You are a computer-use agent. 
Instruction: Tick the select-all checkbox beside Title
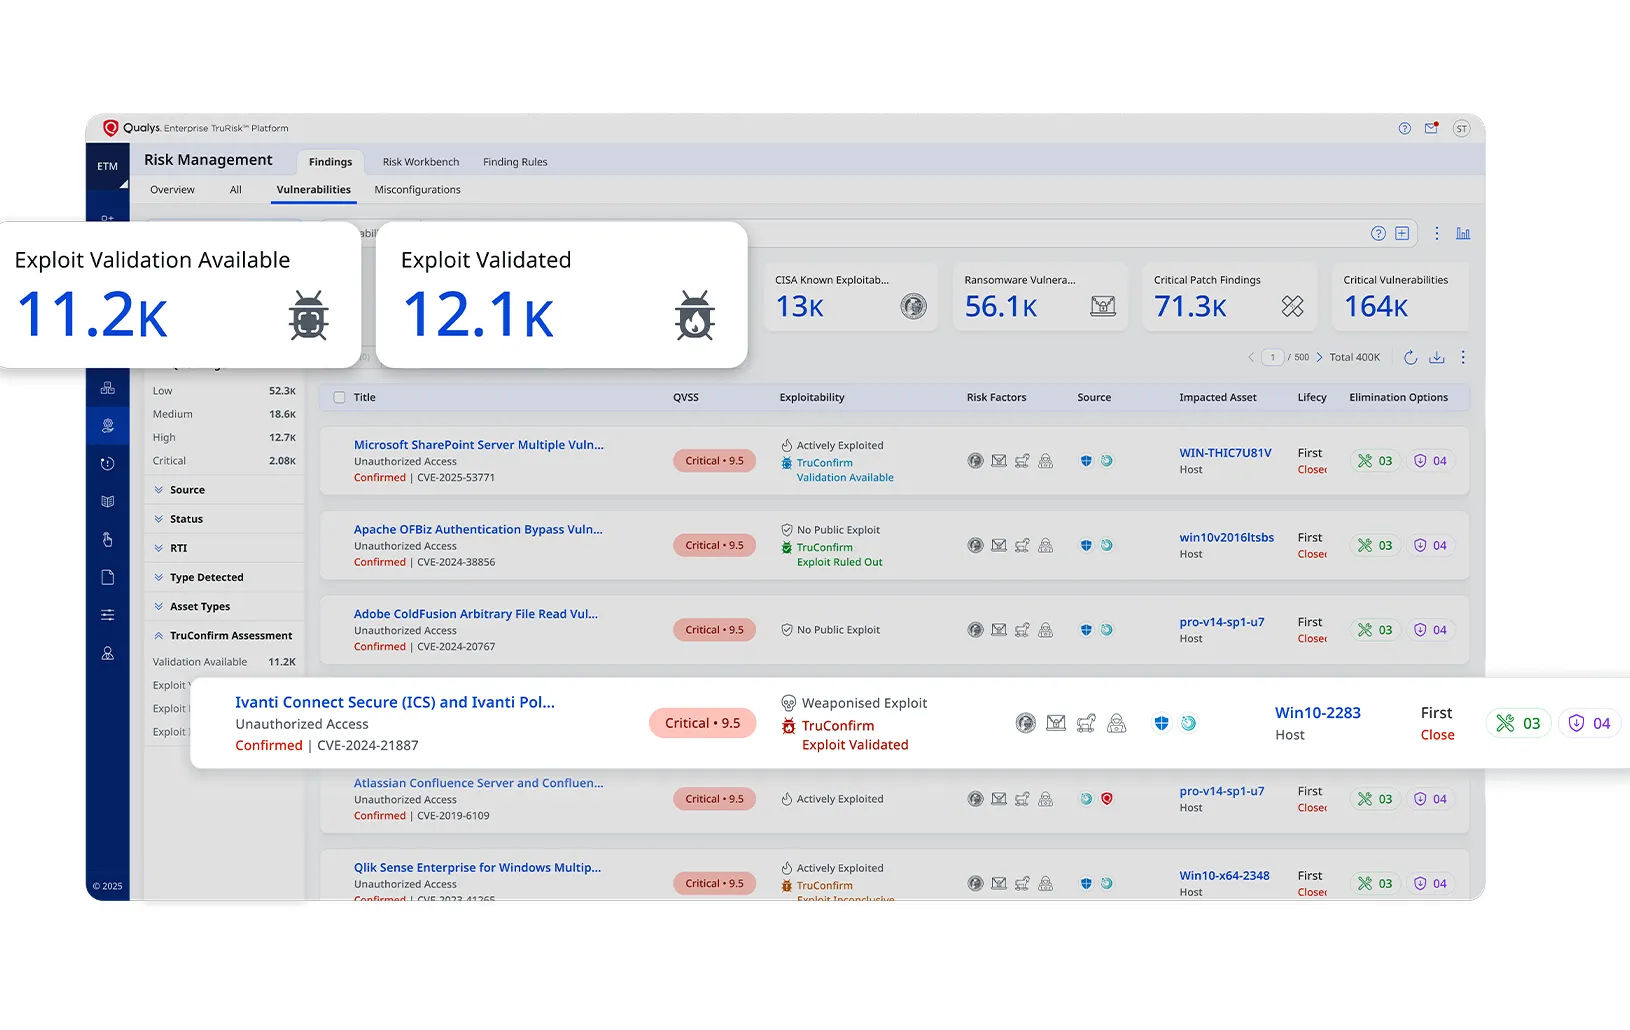339,397
